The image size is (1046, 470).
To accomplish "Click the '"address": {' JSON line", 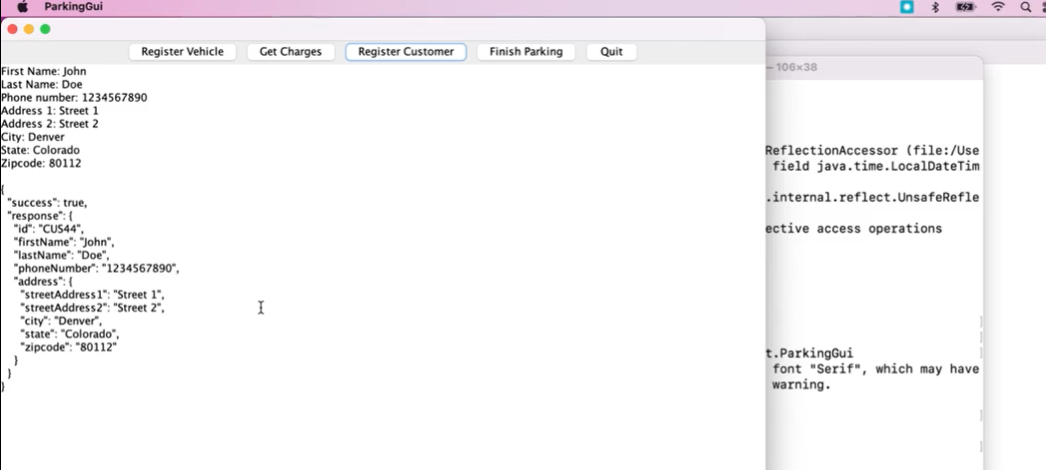I will pos(43,281).
